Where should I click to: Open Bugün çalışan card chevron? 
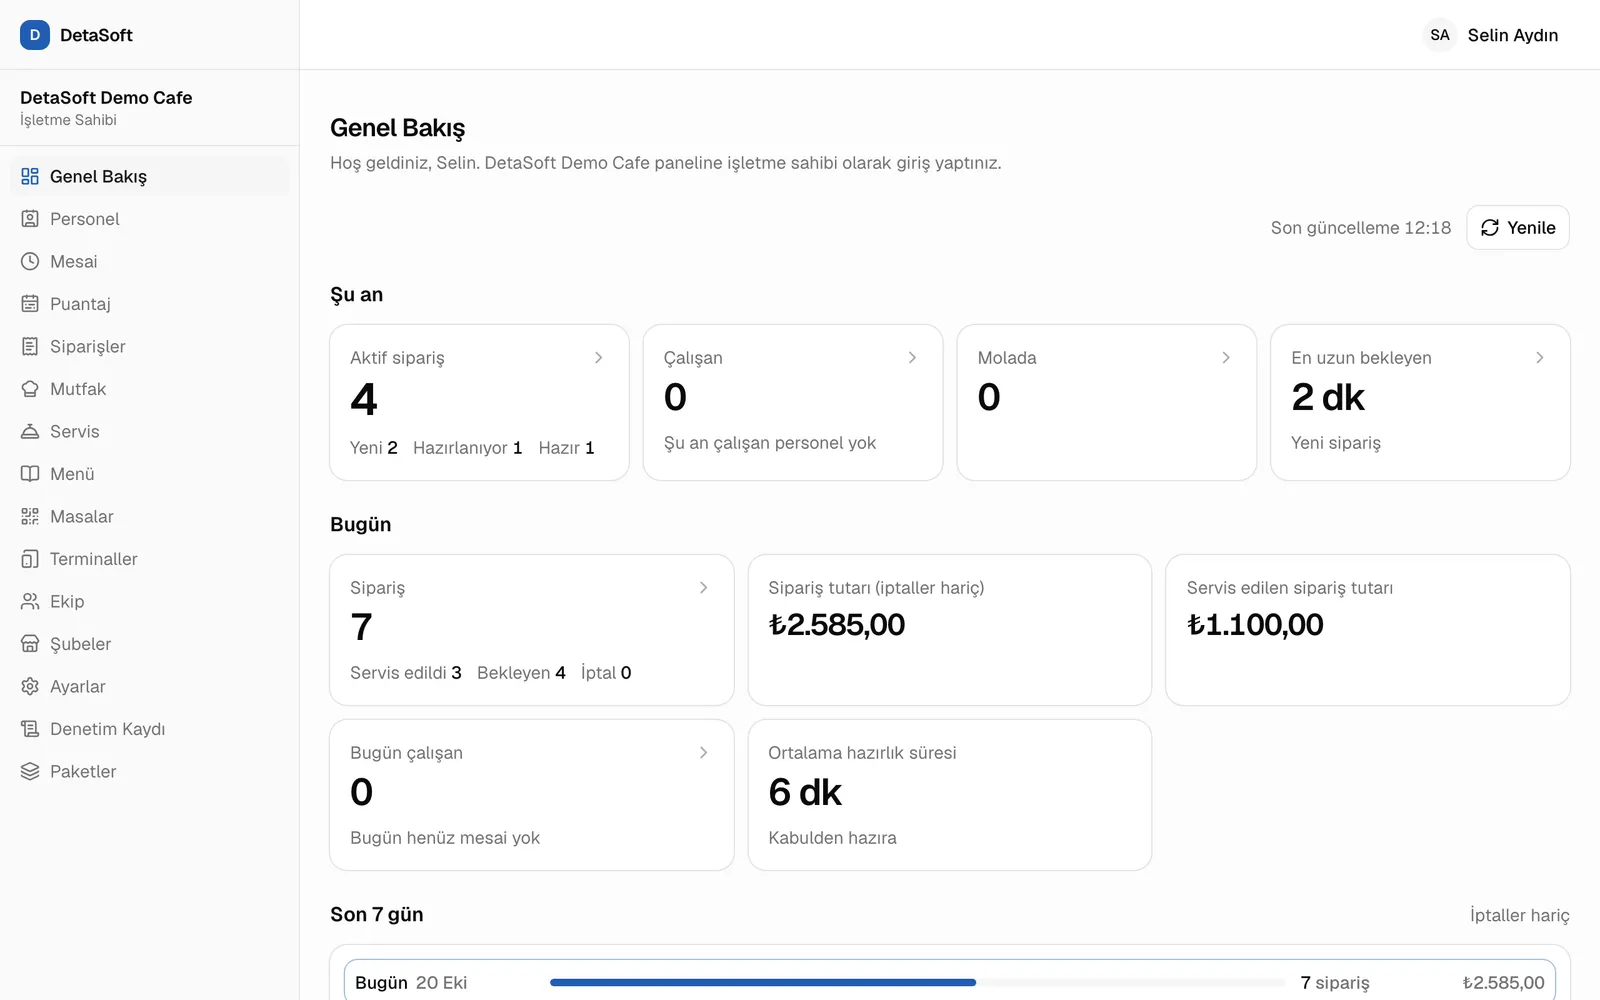pyautogui.click(x=704, y=752)
